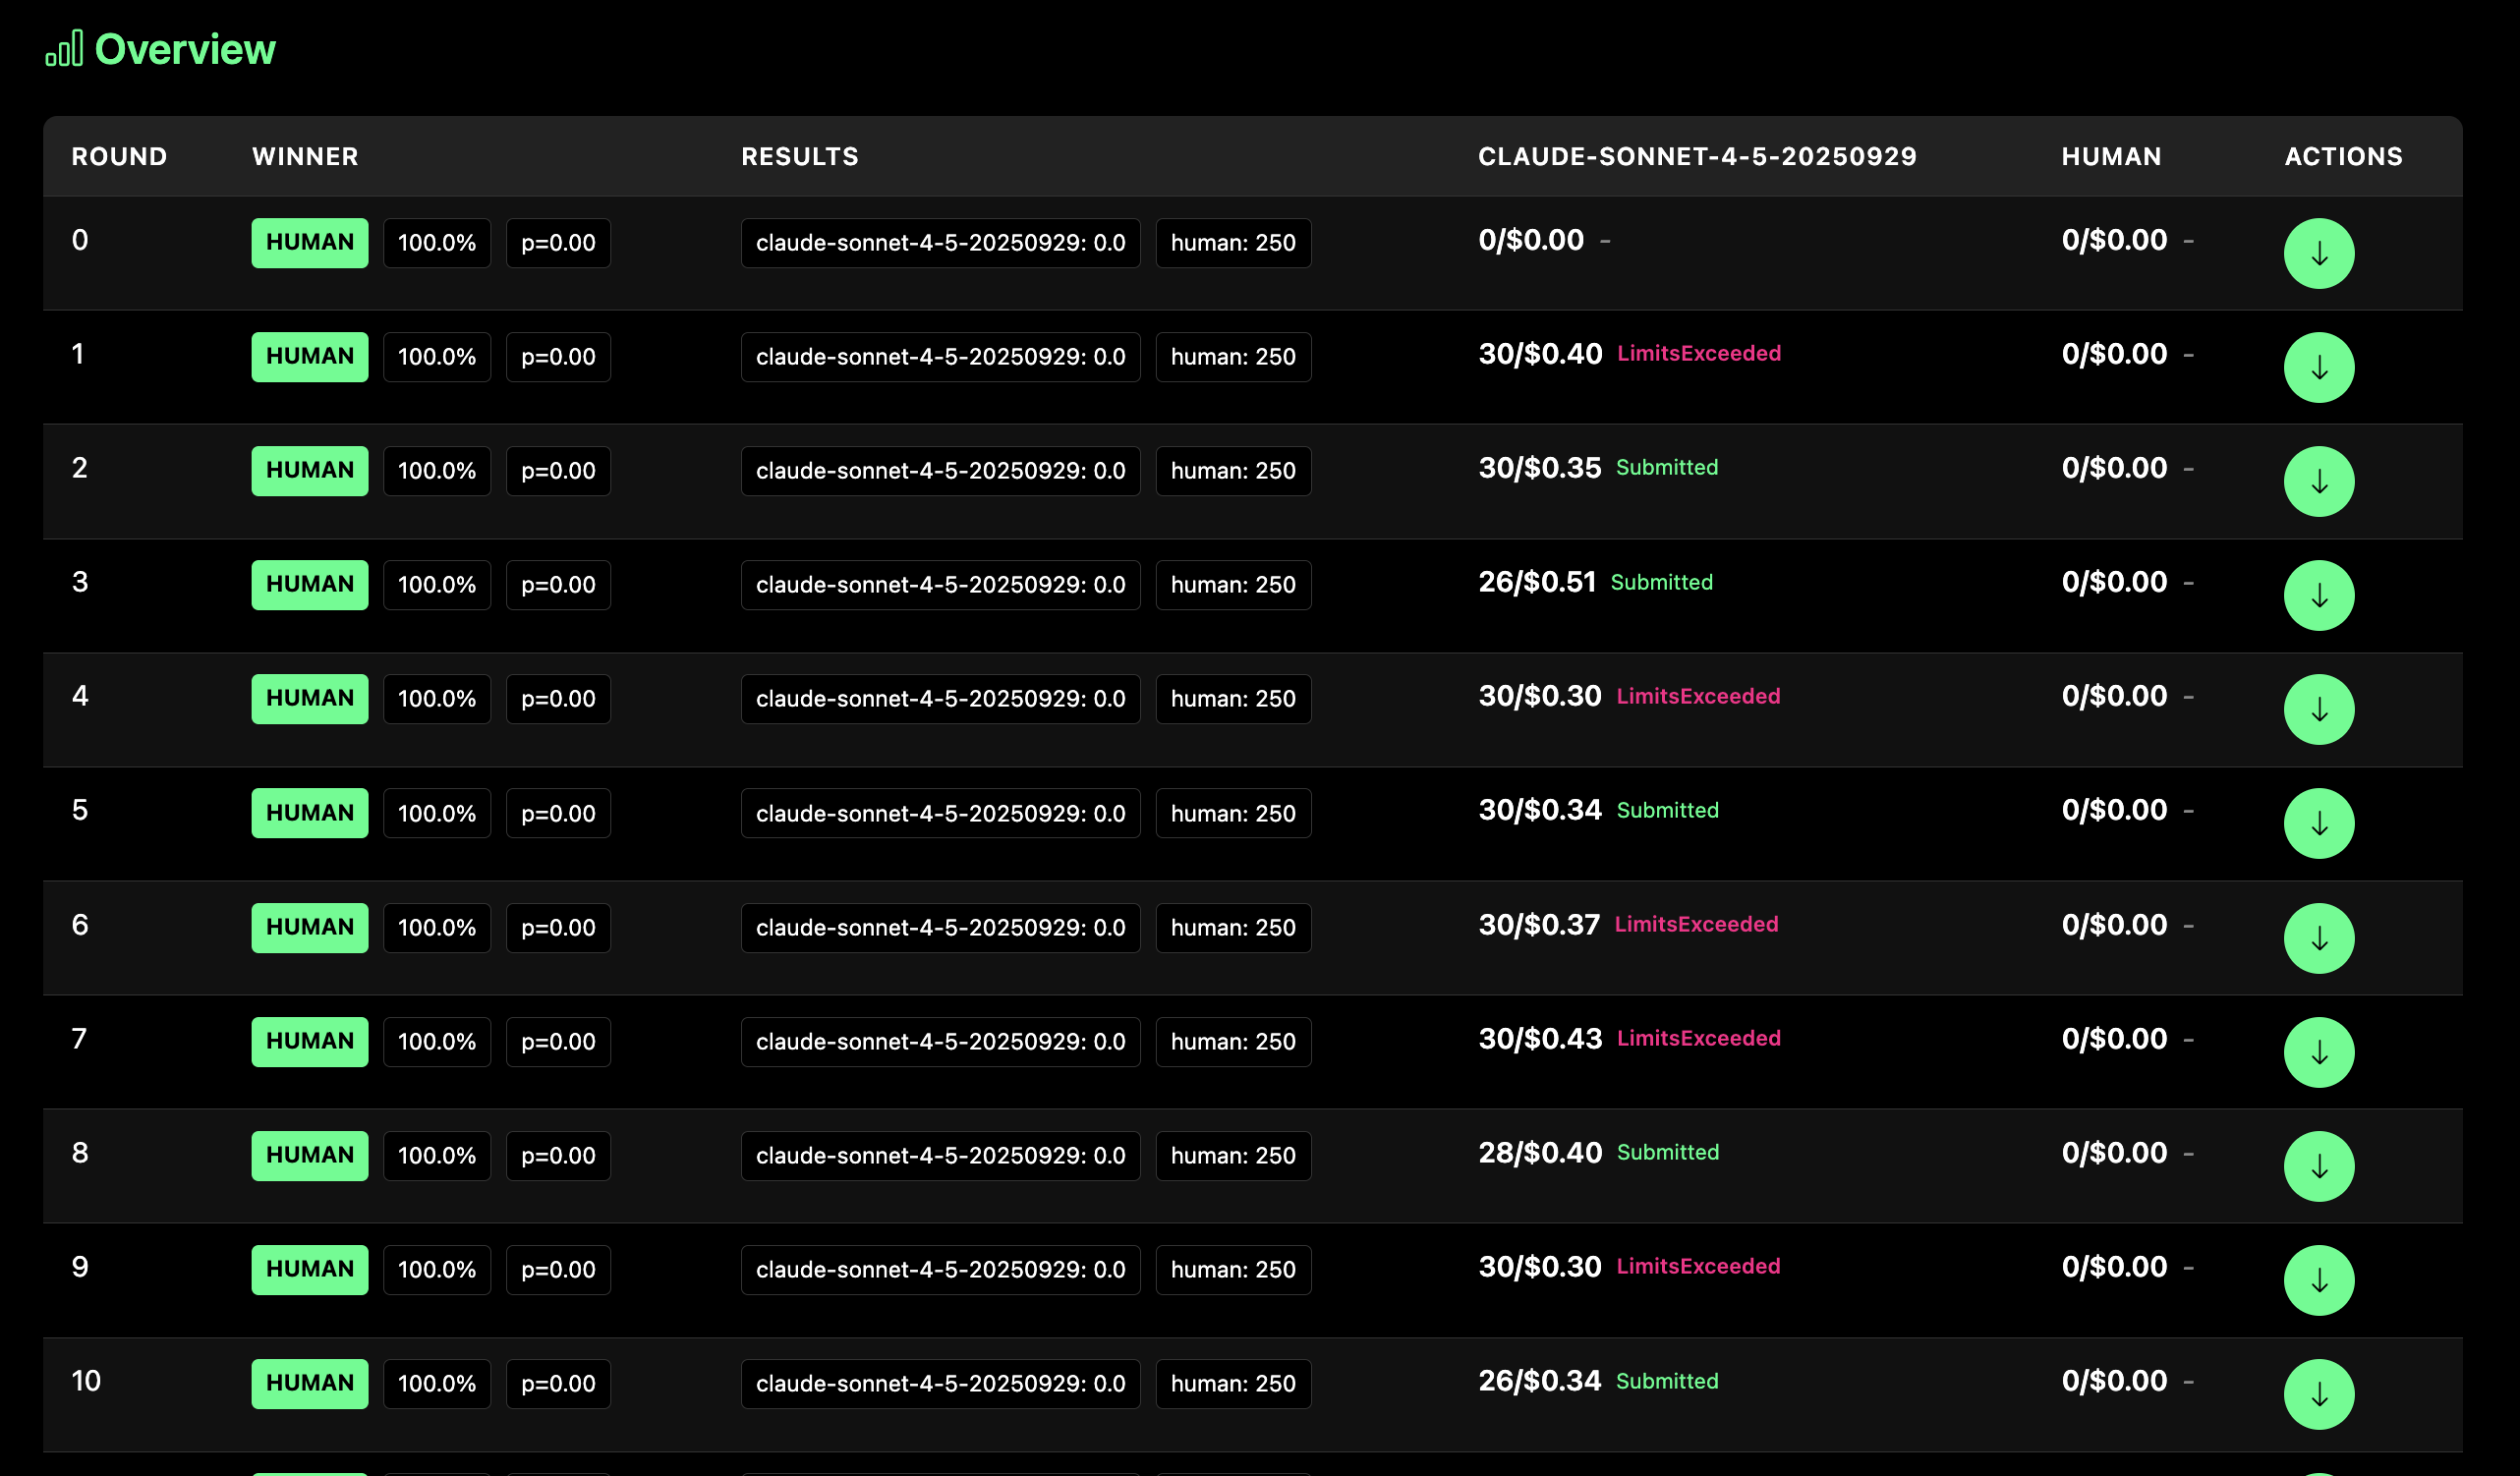This screenshot has height=1476, width=2520.
Task: Click the HUMAN winner badge in round 2
Action: coord(309,470)
